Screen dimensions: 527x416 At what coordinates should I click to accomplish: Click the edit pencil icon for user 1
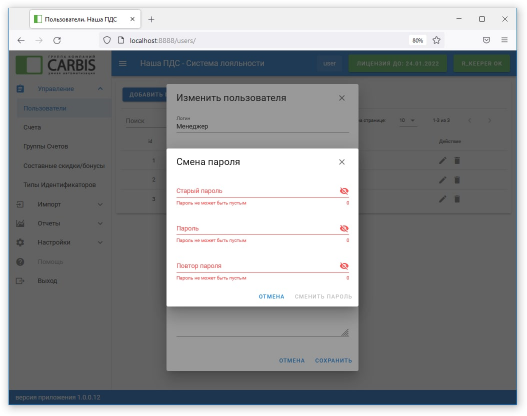(x=443, y=161)
